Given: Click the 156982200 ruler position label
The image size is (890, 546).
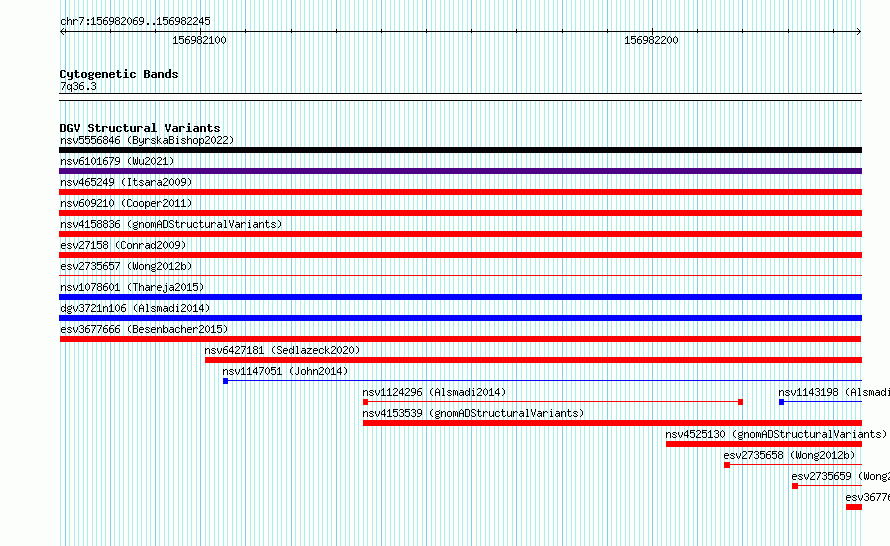Looking at the screenshot, I should point(651,40).
